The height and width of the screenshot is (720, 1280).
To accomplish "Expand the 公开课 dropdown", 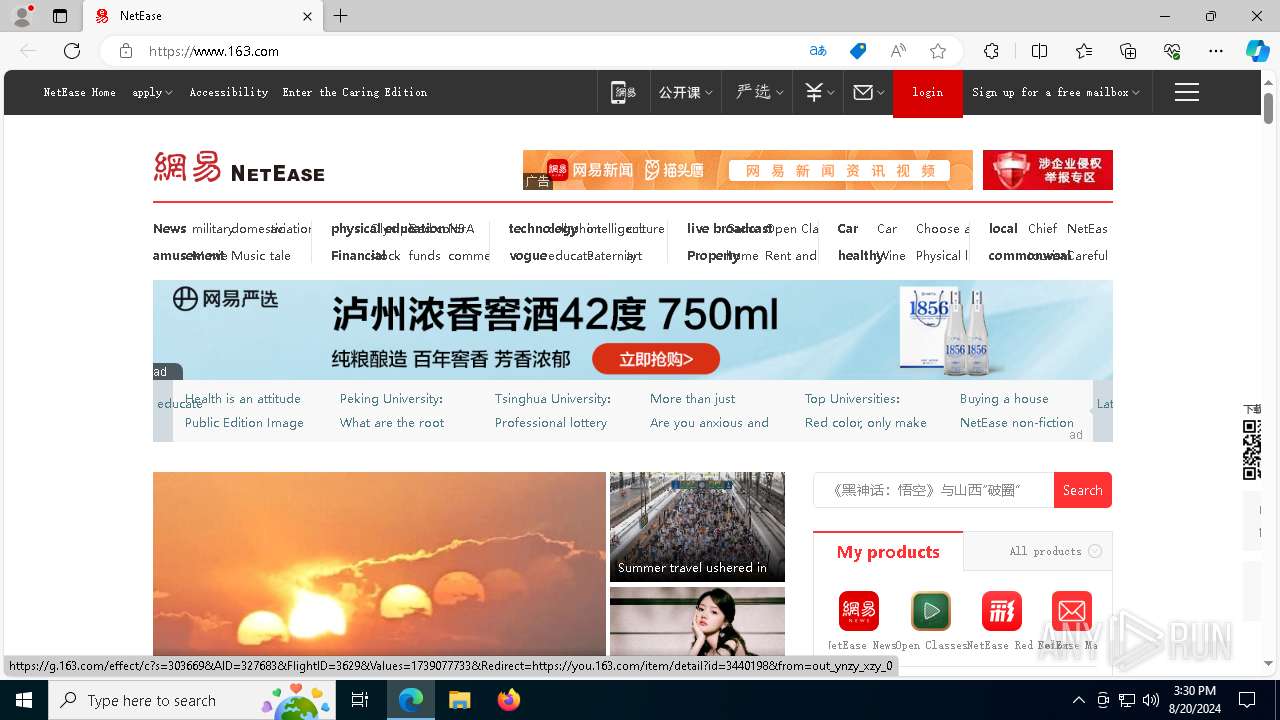I will (x=685, y=92).
